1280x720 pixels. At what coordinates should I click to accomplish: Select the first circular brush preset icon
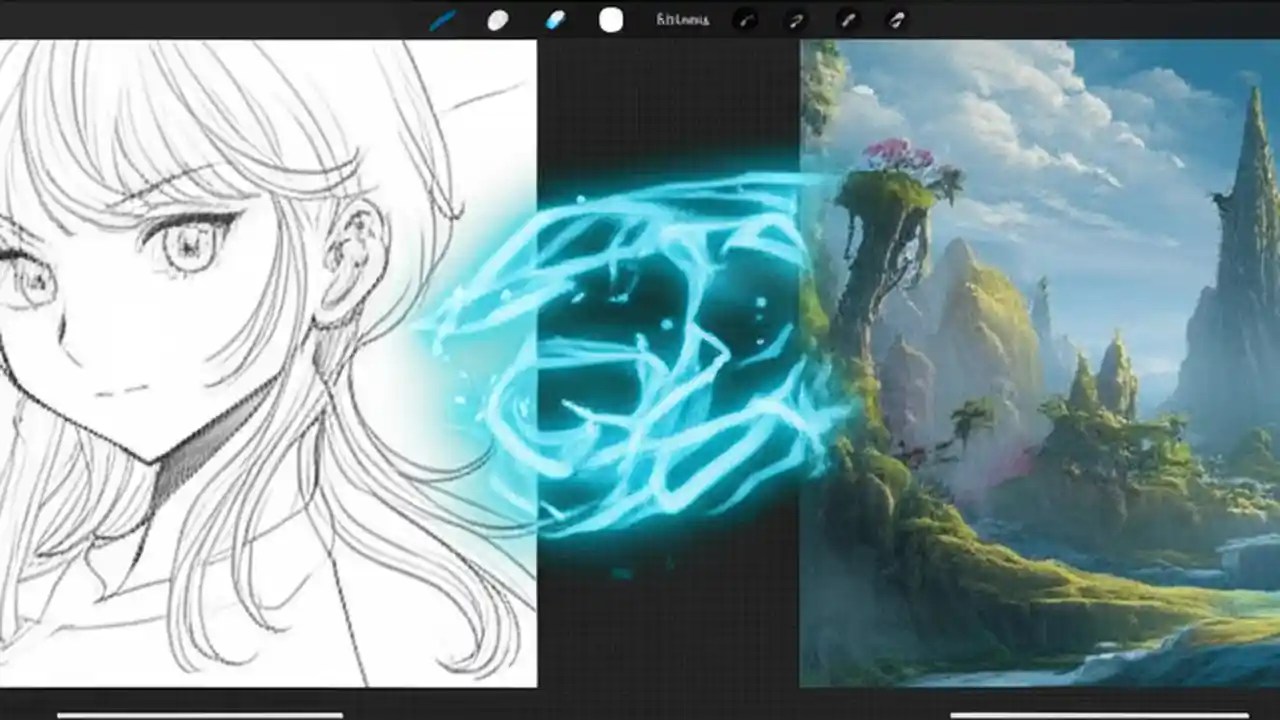(x=746, y=19)
